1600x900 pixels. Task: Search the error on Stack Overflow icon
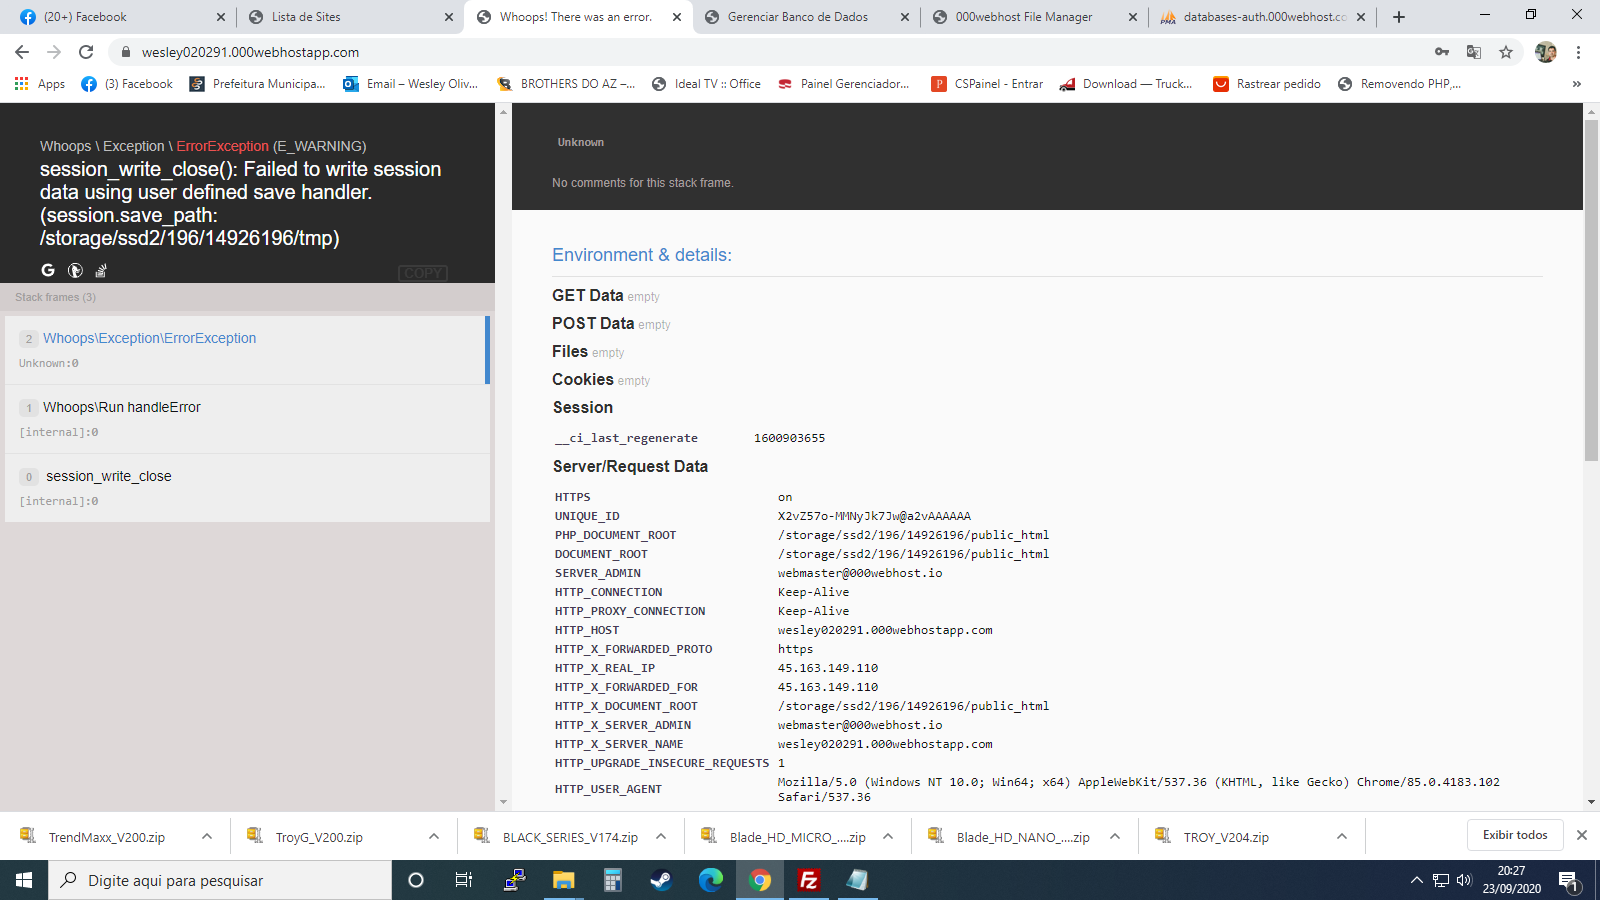coord(101,270)
